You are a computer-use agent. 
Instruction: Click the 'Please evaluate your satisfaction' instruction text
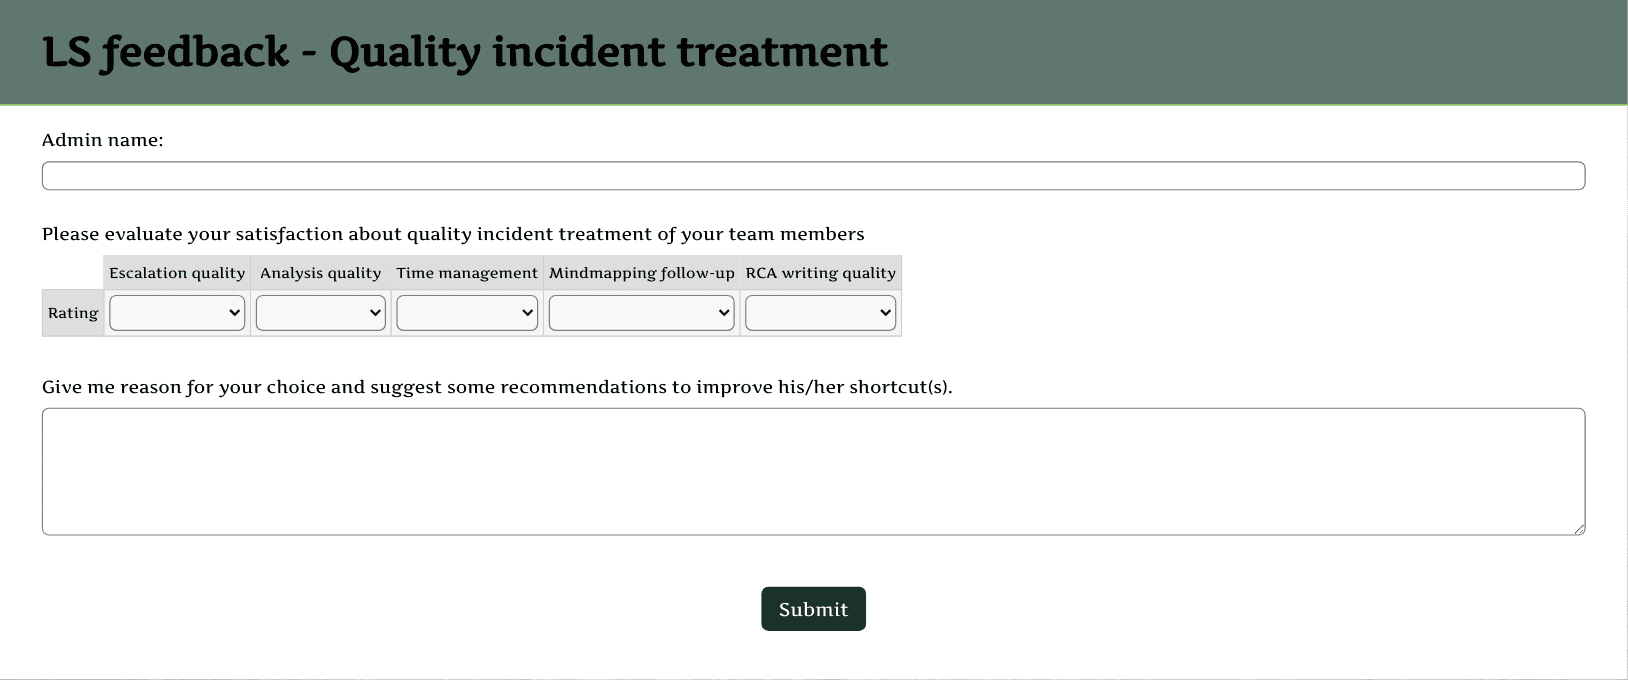[x=453, y=234]
